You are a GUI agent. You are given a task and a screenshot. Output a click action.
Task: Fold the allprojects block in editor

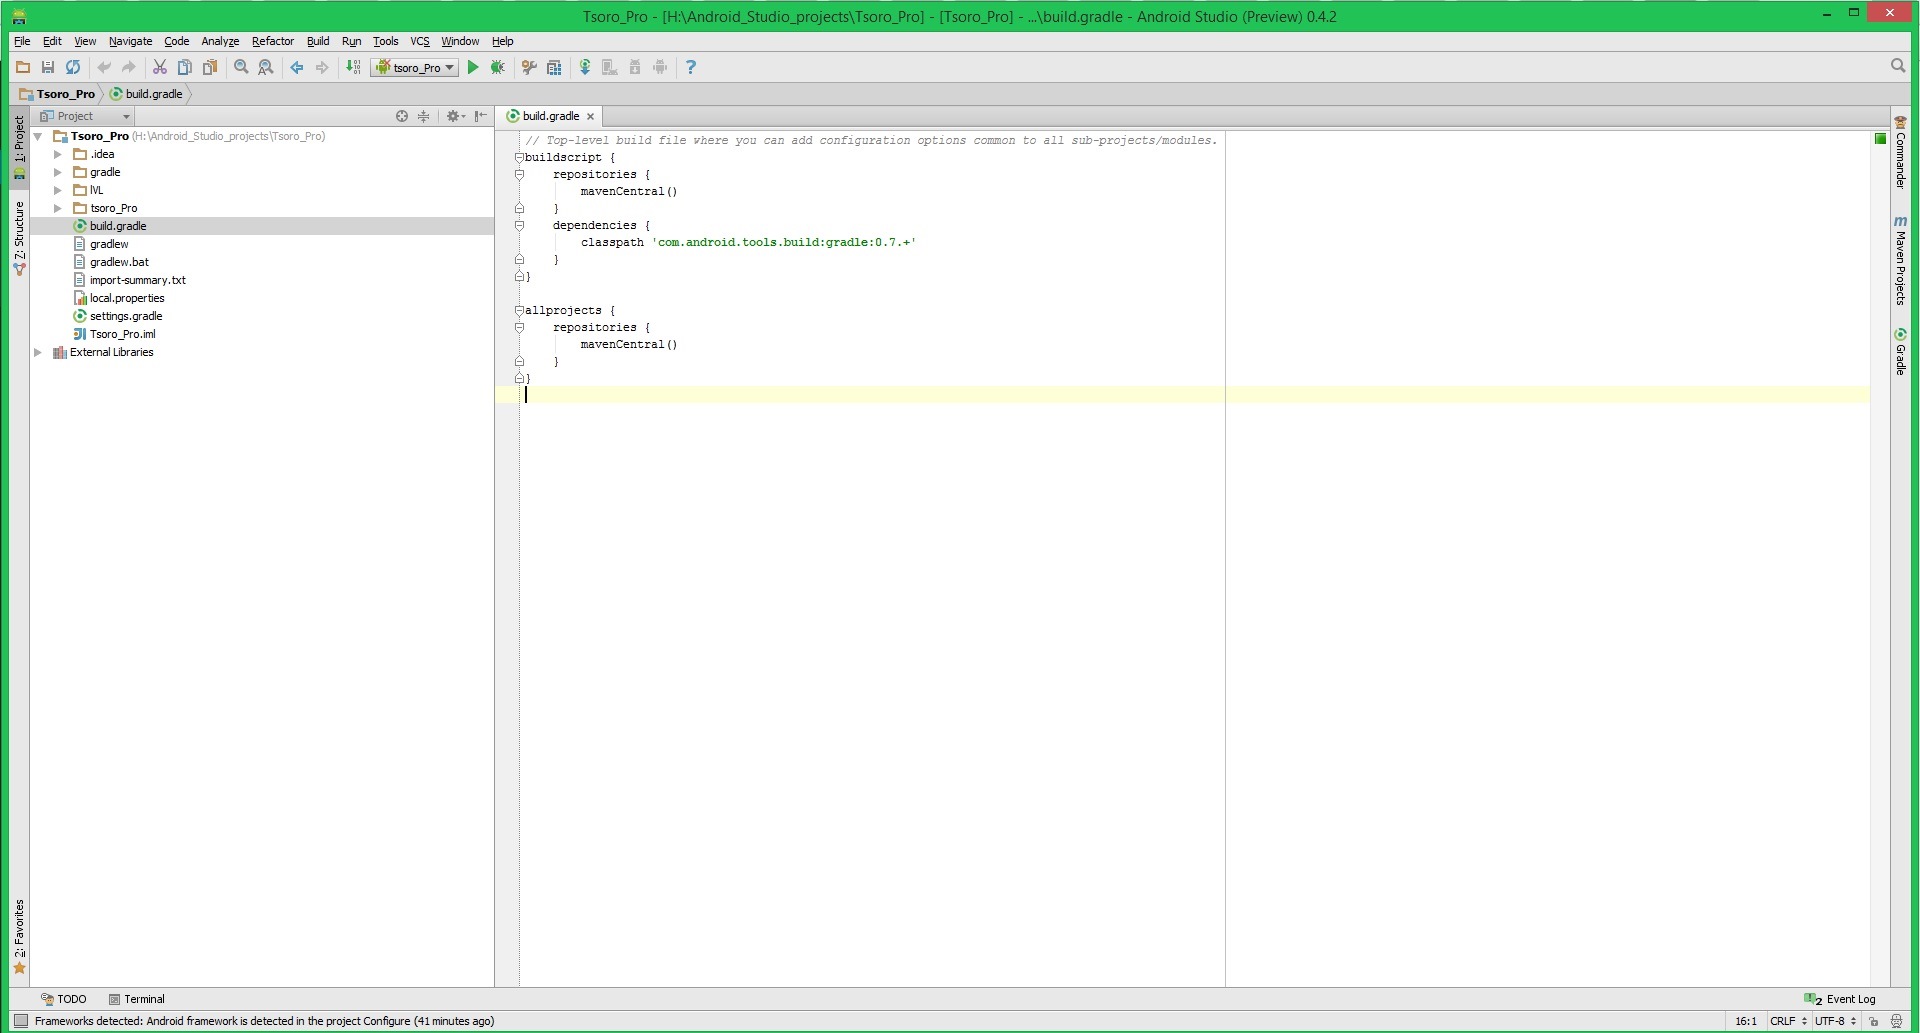point(519,310)
